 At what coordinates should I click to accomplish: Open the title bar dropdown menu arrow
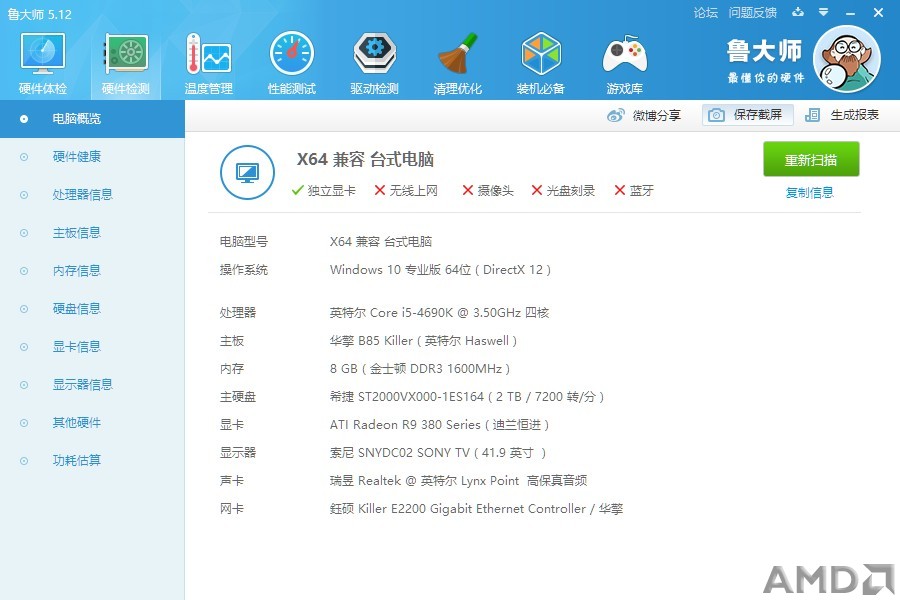coord(823,12)
